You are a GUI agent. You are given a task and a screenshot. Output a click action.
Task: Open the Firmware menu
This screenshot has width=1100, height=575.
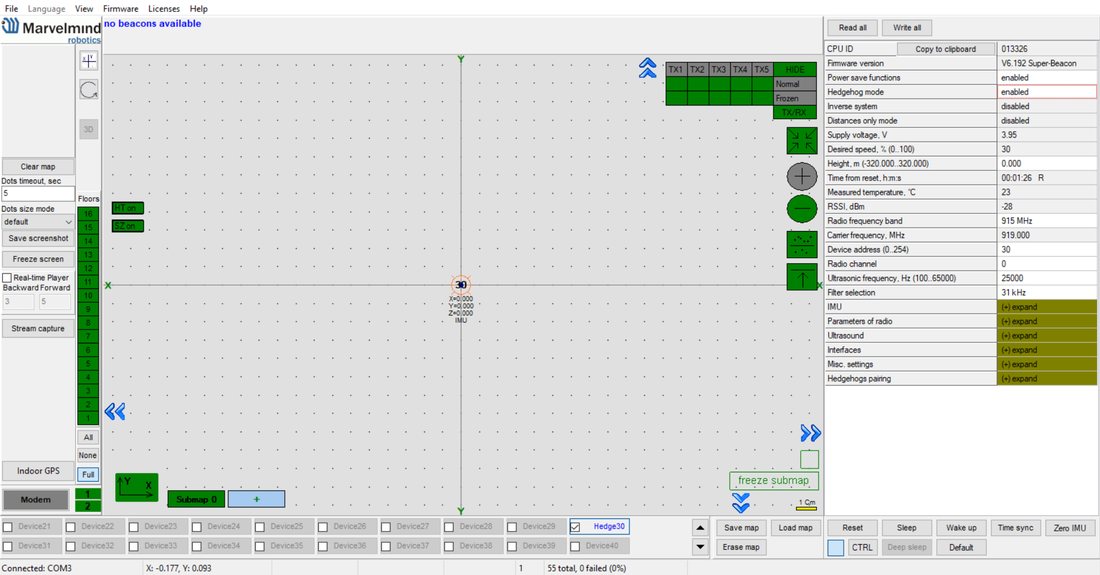121,8
